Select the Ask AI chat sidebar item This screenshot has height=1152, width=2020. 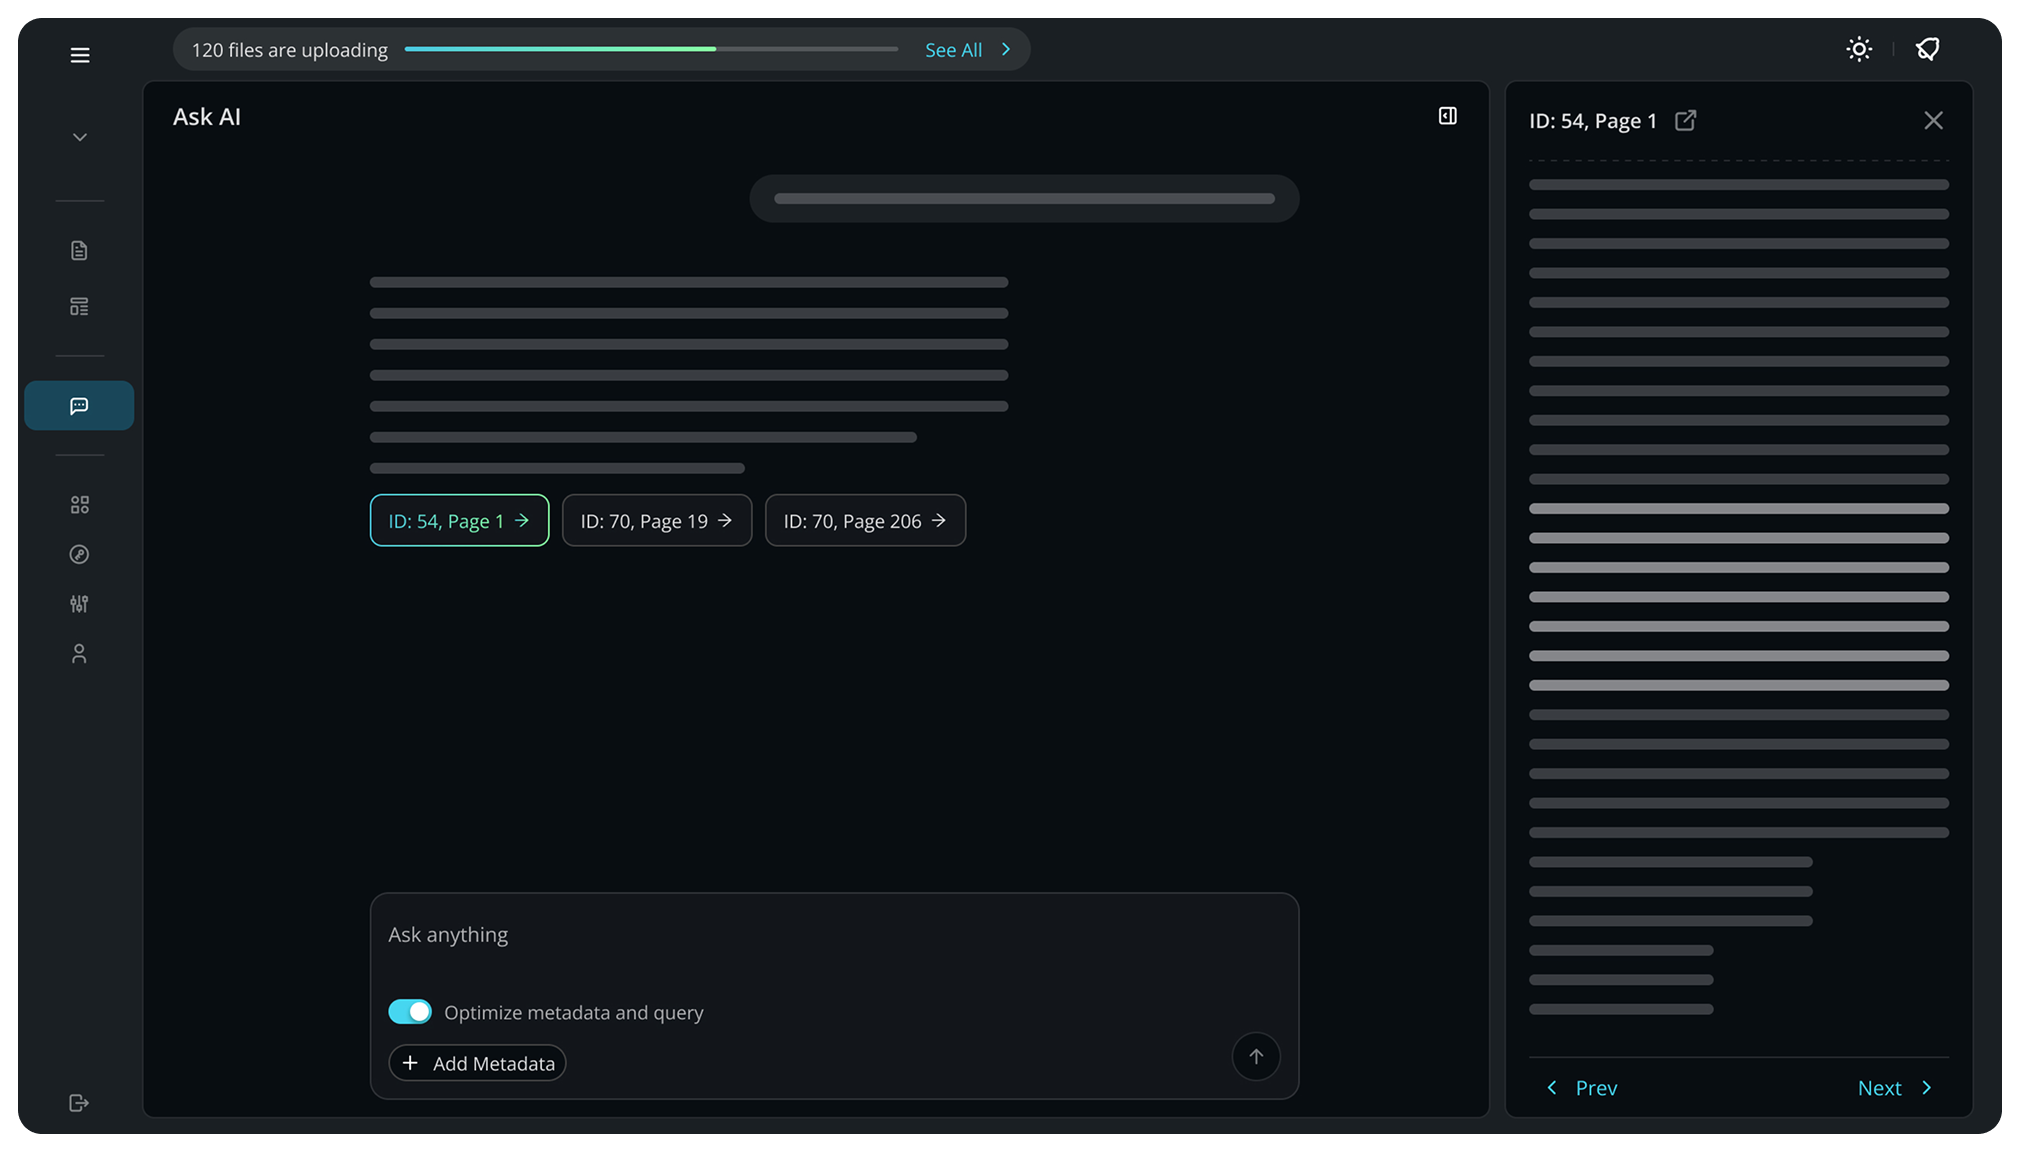click(79, 406)
